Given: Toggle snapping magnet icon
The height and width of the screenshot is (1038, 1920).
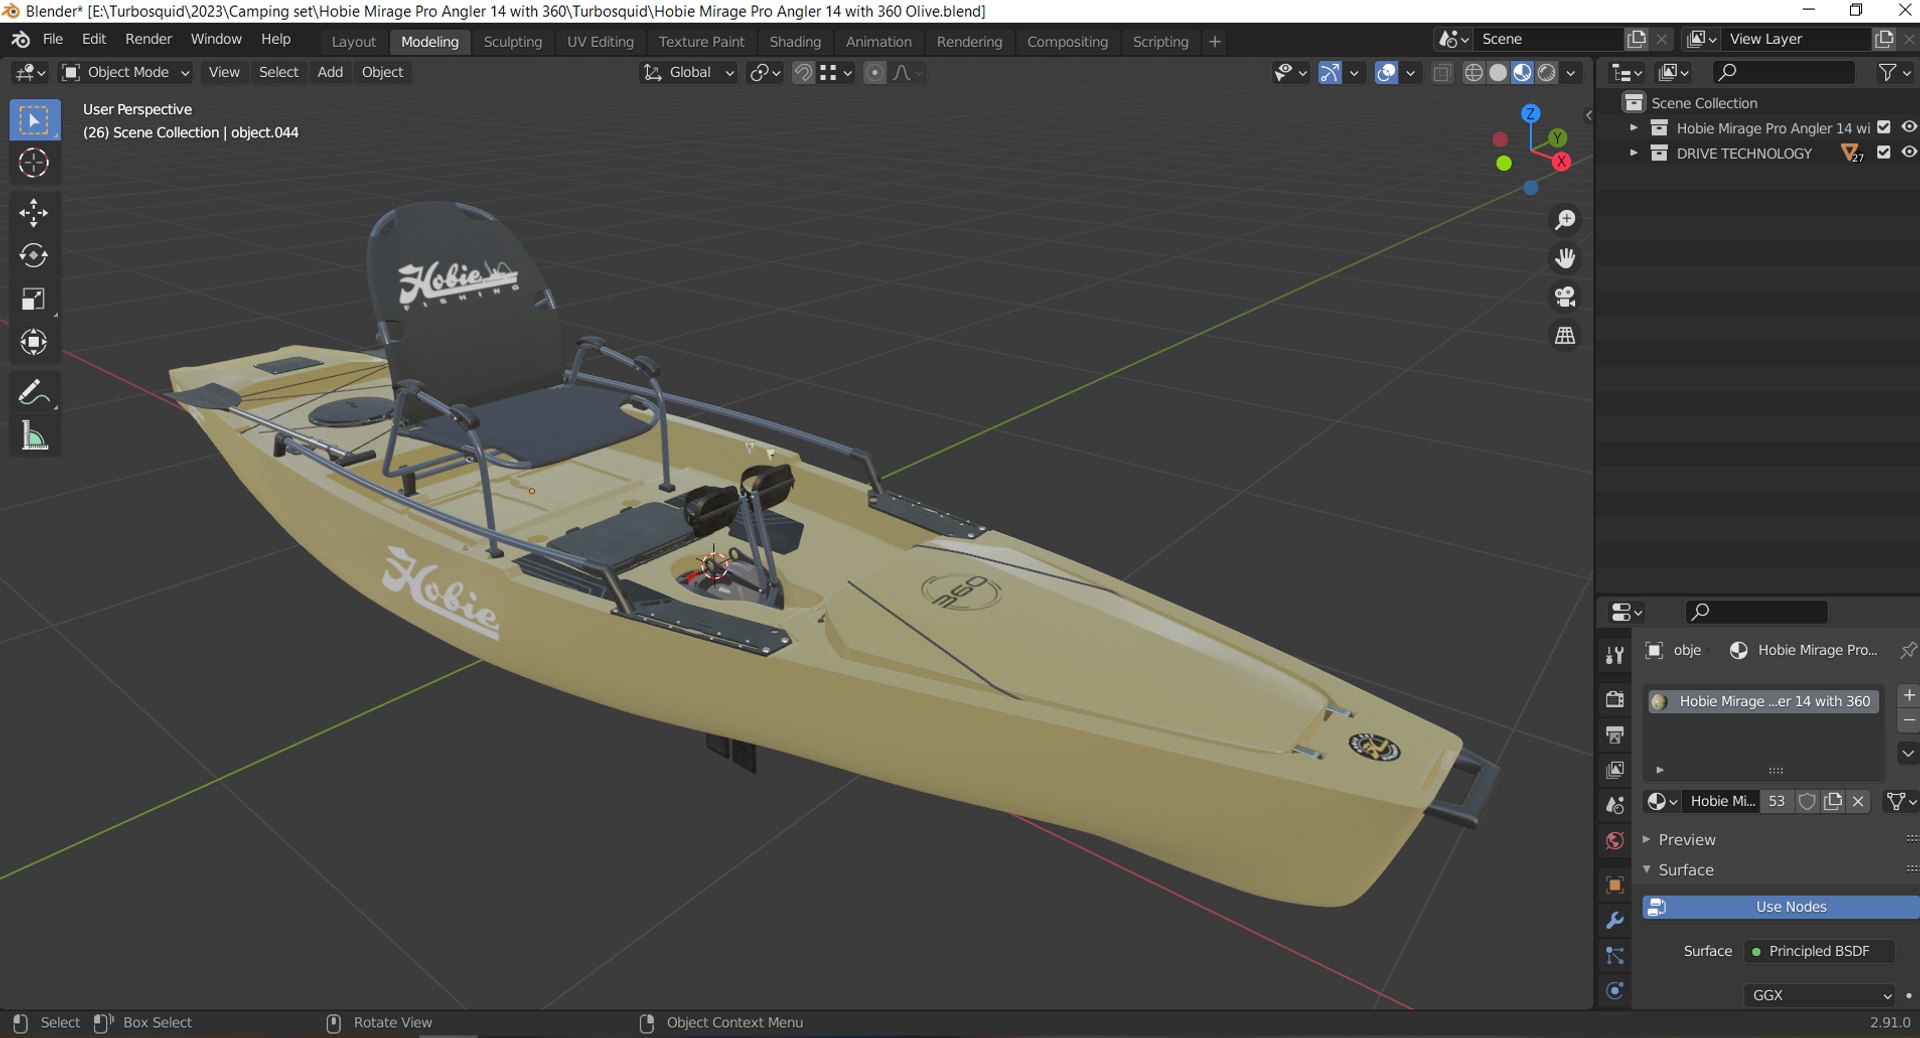Looking at the screenshot, I should point(802,72).
